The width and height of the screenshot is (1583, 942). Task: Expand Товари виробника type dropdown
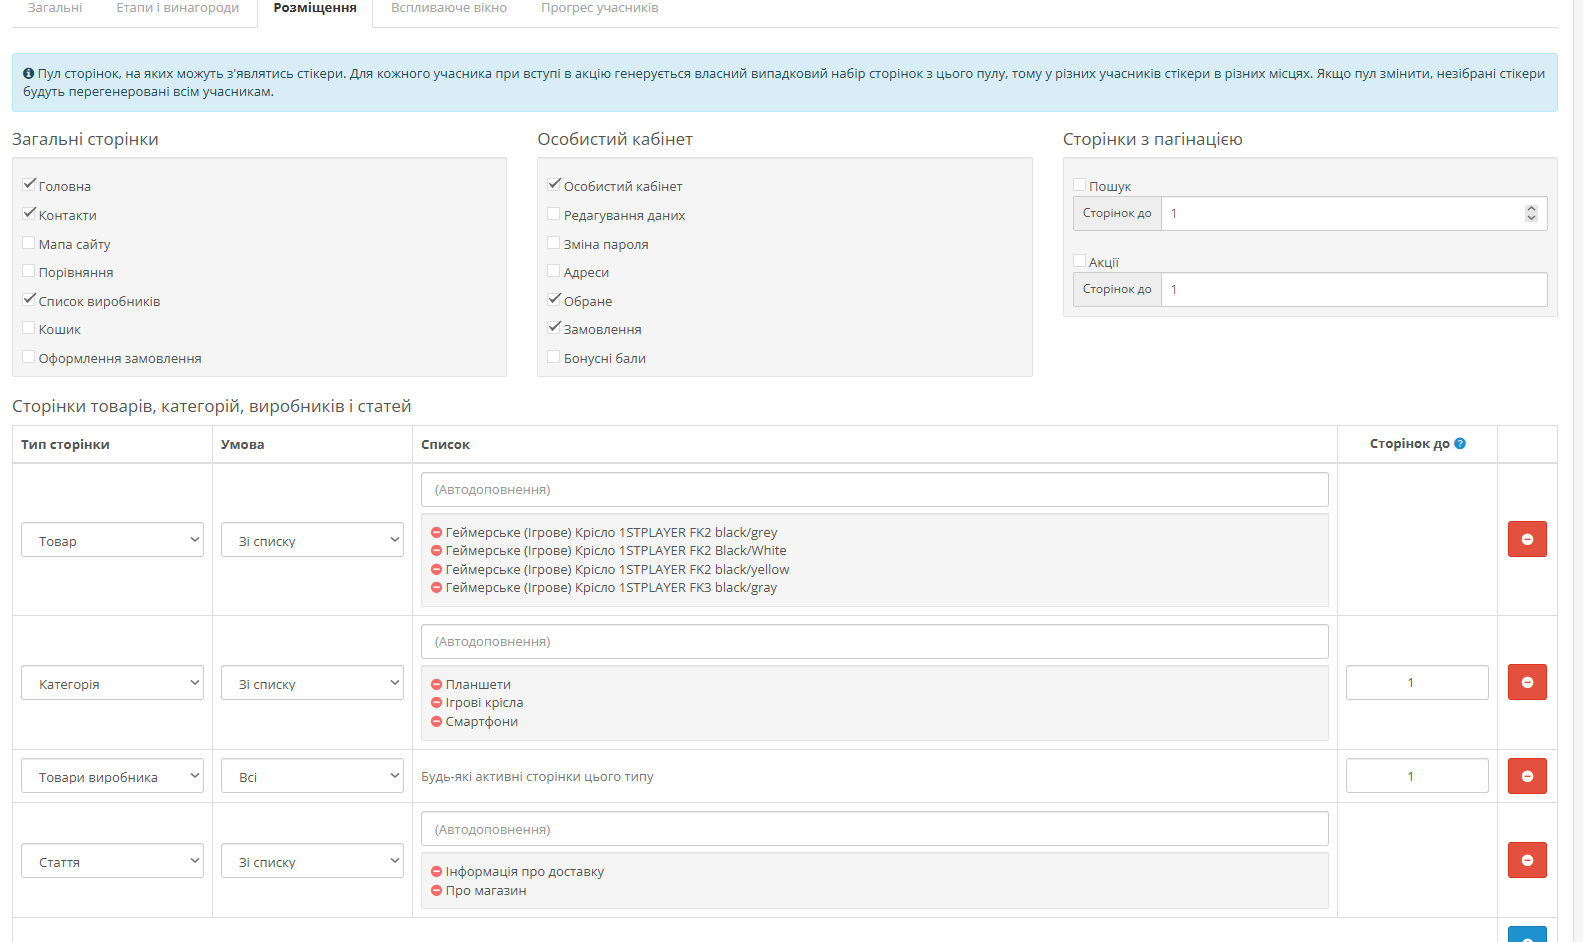coord(112,776)
